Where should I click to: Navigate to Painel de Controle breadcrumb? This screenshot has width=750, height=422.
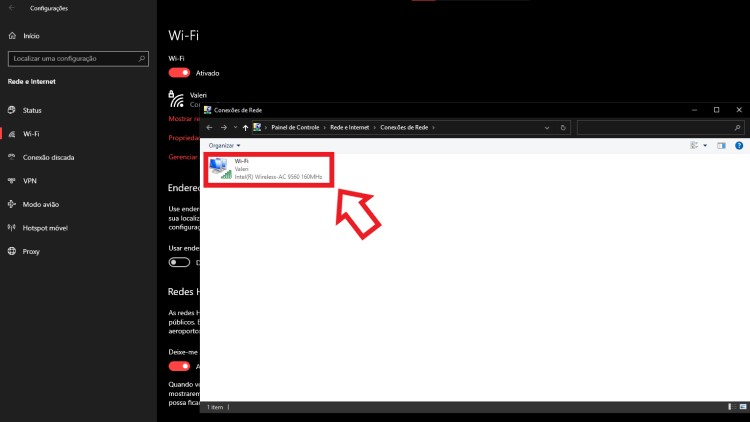295,128
